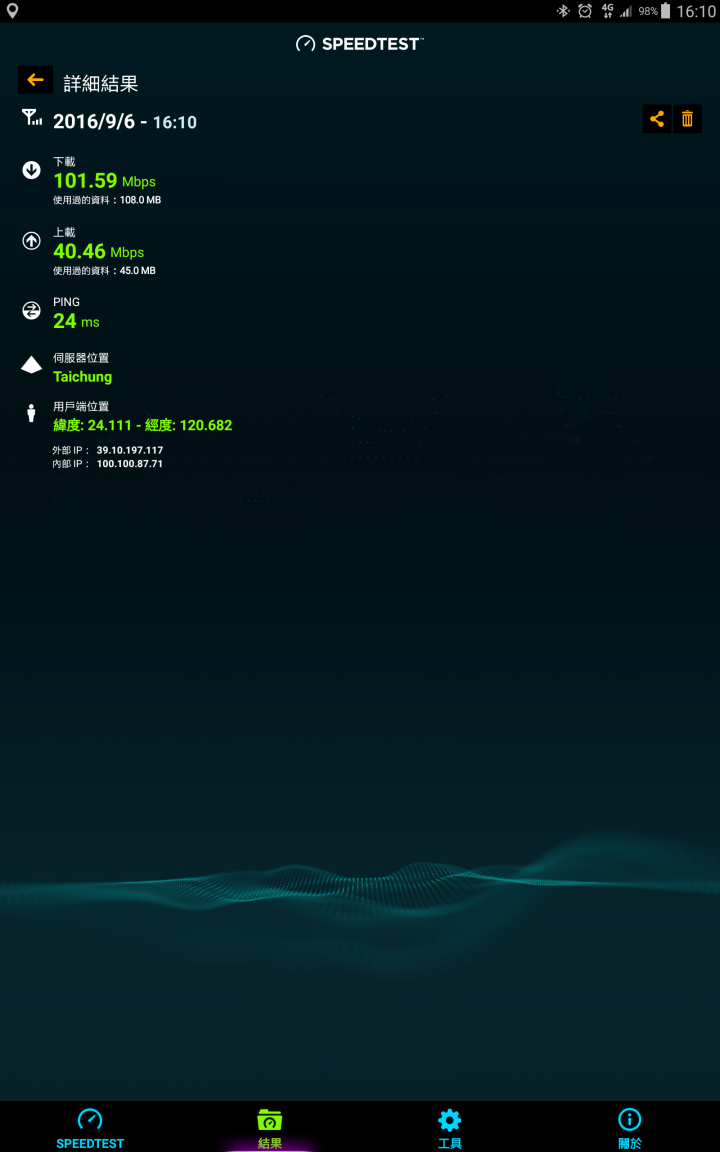Tap the client location person icon
Viewport: 720px width, 1152px height.
pyautogui.click(x=31, y=412)
